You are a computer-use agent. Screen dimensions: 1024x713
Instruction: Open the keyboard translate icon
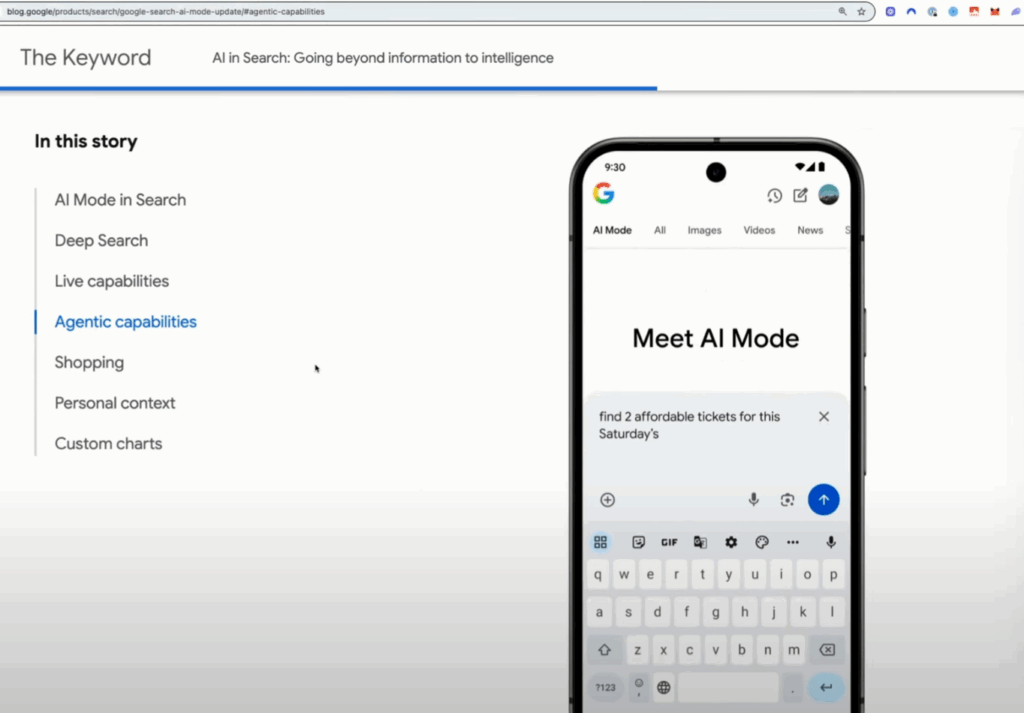(x=700, y=542)
